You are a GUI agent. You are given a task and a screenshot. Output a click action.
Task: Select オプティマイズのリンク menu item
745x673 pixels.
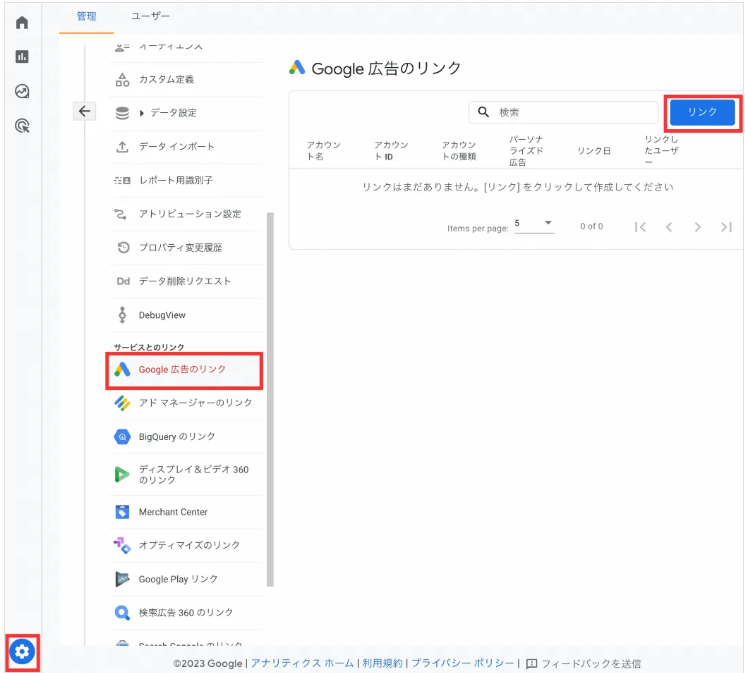click(x=185, y=545)
